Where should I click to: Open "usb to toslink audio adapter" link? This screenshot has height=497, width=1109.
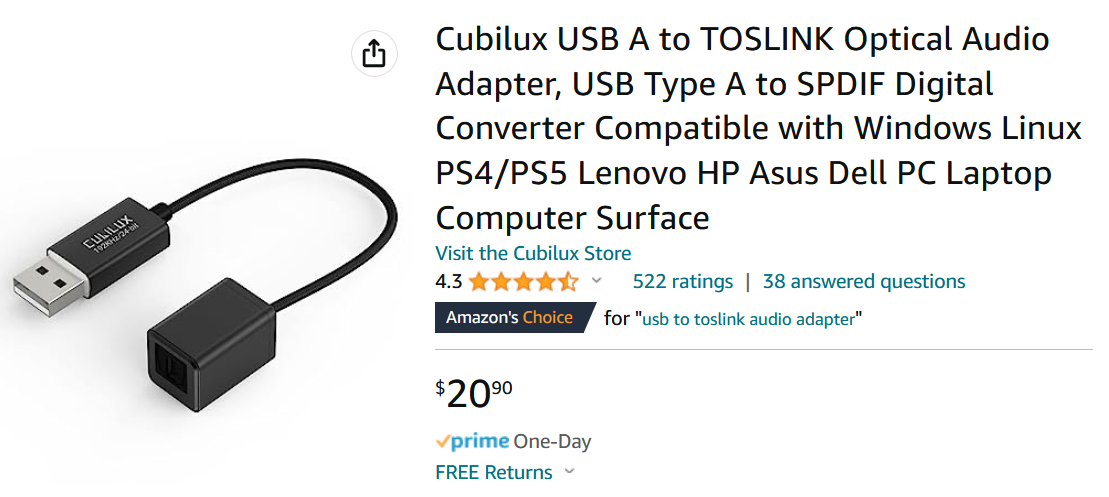(x=748, y=319)
